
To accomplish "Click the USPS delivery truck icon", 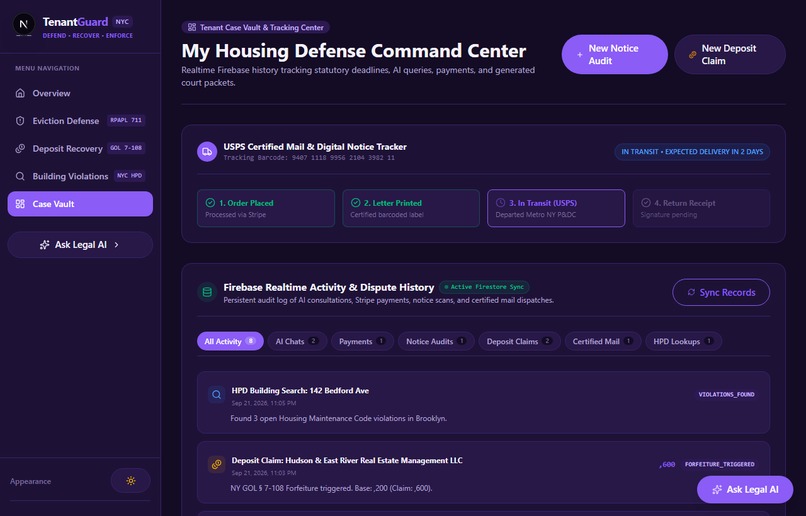I will point(207,152).
